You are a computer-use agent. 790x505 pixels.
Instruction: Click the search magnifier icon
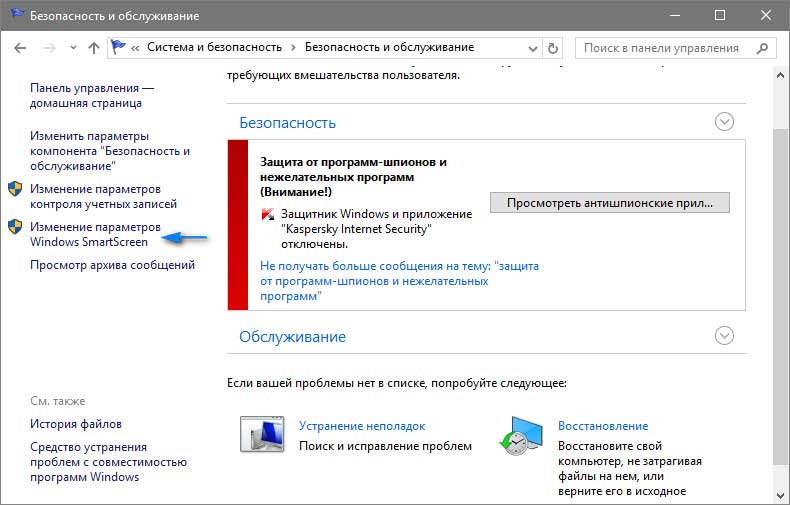[x=763, y=47]
